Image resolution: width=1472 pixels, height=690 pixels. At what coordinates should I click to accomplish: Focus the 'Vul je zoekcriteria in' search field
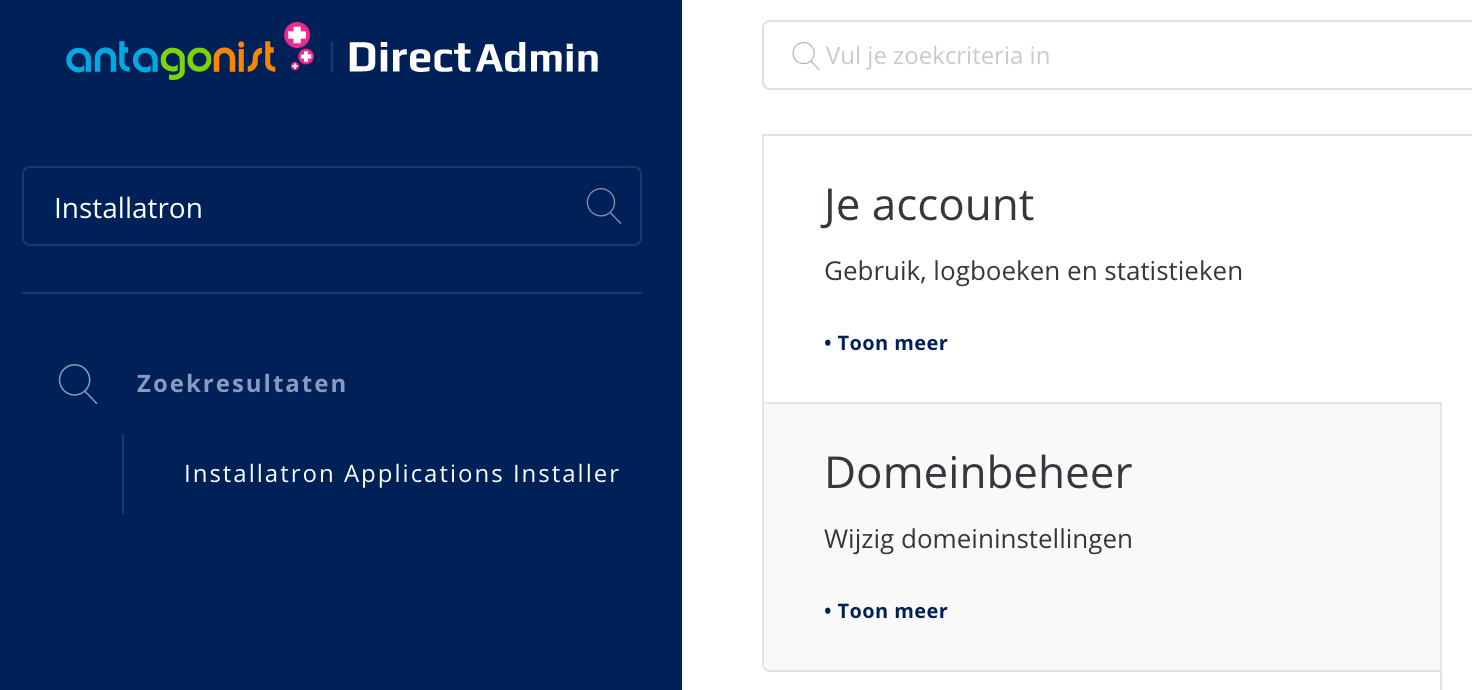click(1117, 55)
